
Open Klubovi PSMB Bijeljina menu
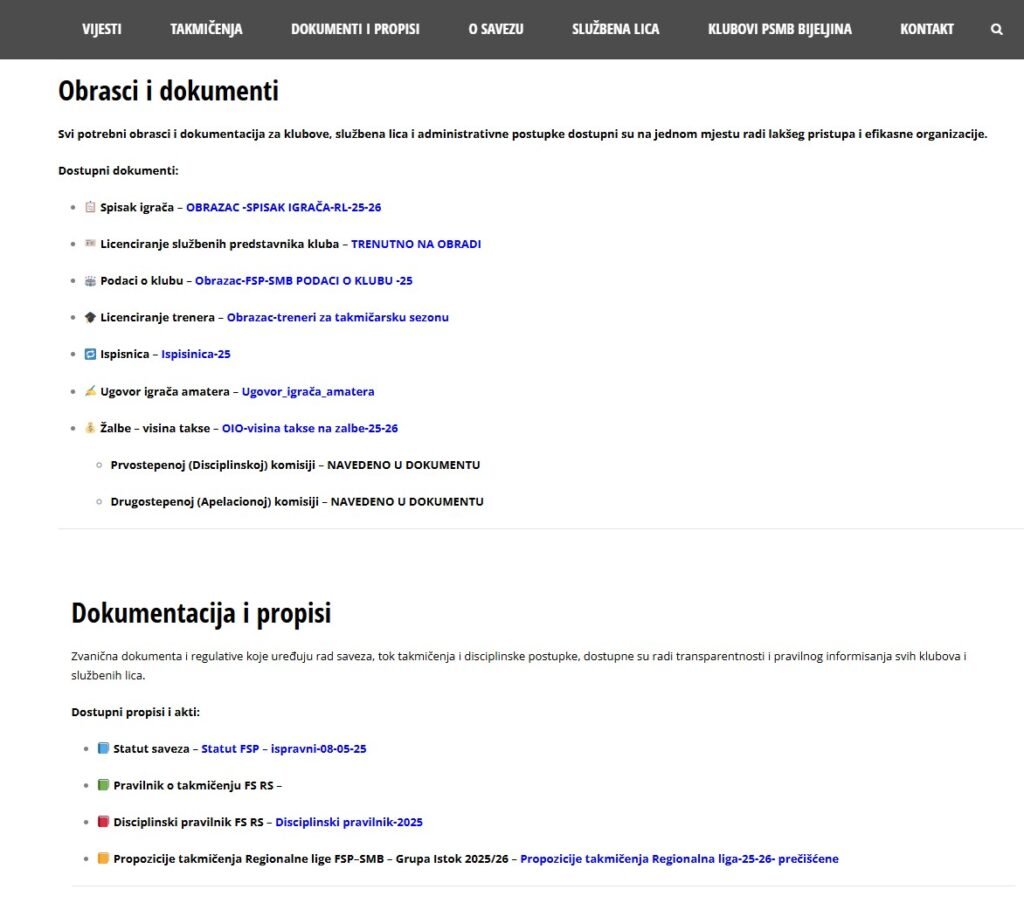click(x=779, y=29)
